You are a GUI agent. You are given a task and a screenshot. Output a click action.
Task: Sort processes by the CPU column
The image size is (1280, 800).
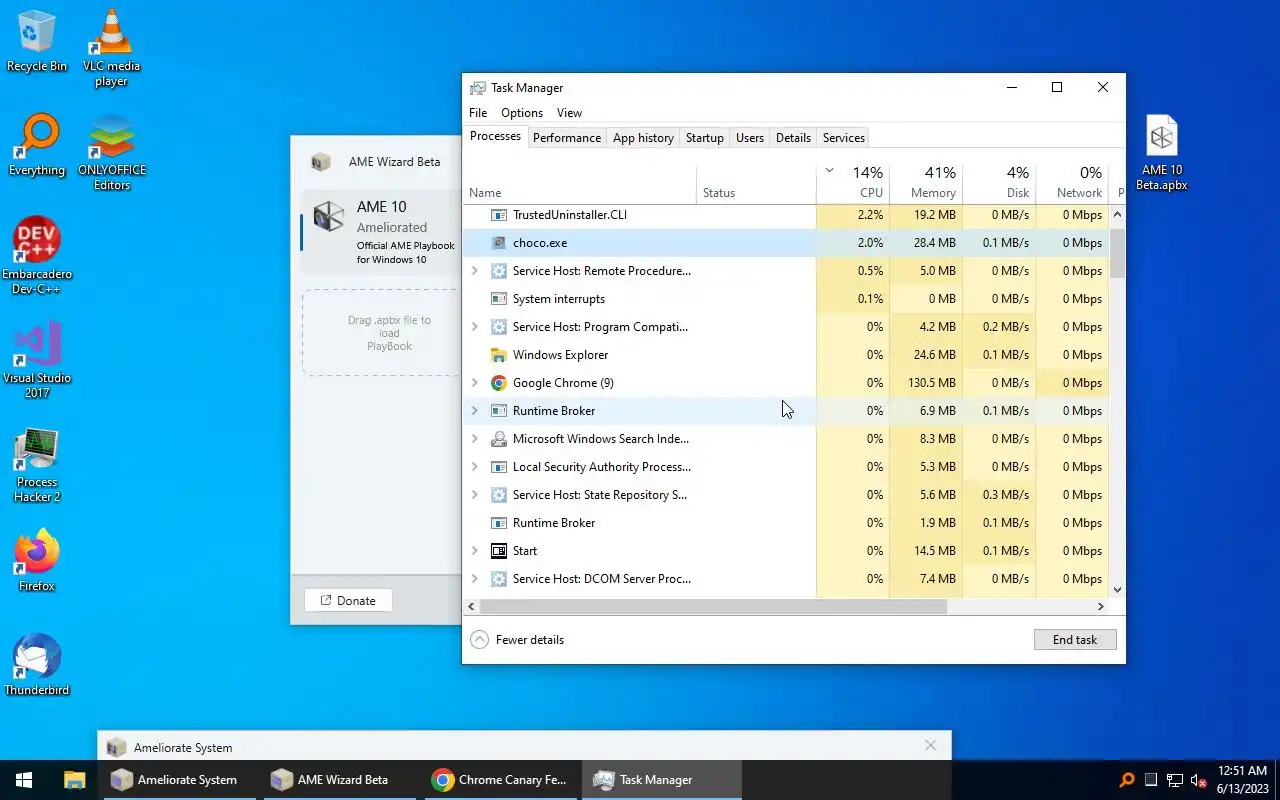tap(853, 181)
